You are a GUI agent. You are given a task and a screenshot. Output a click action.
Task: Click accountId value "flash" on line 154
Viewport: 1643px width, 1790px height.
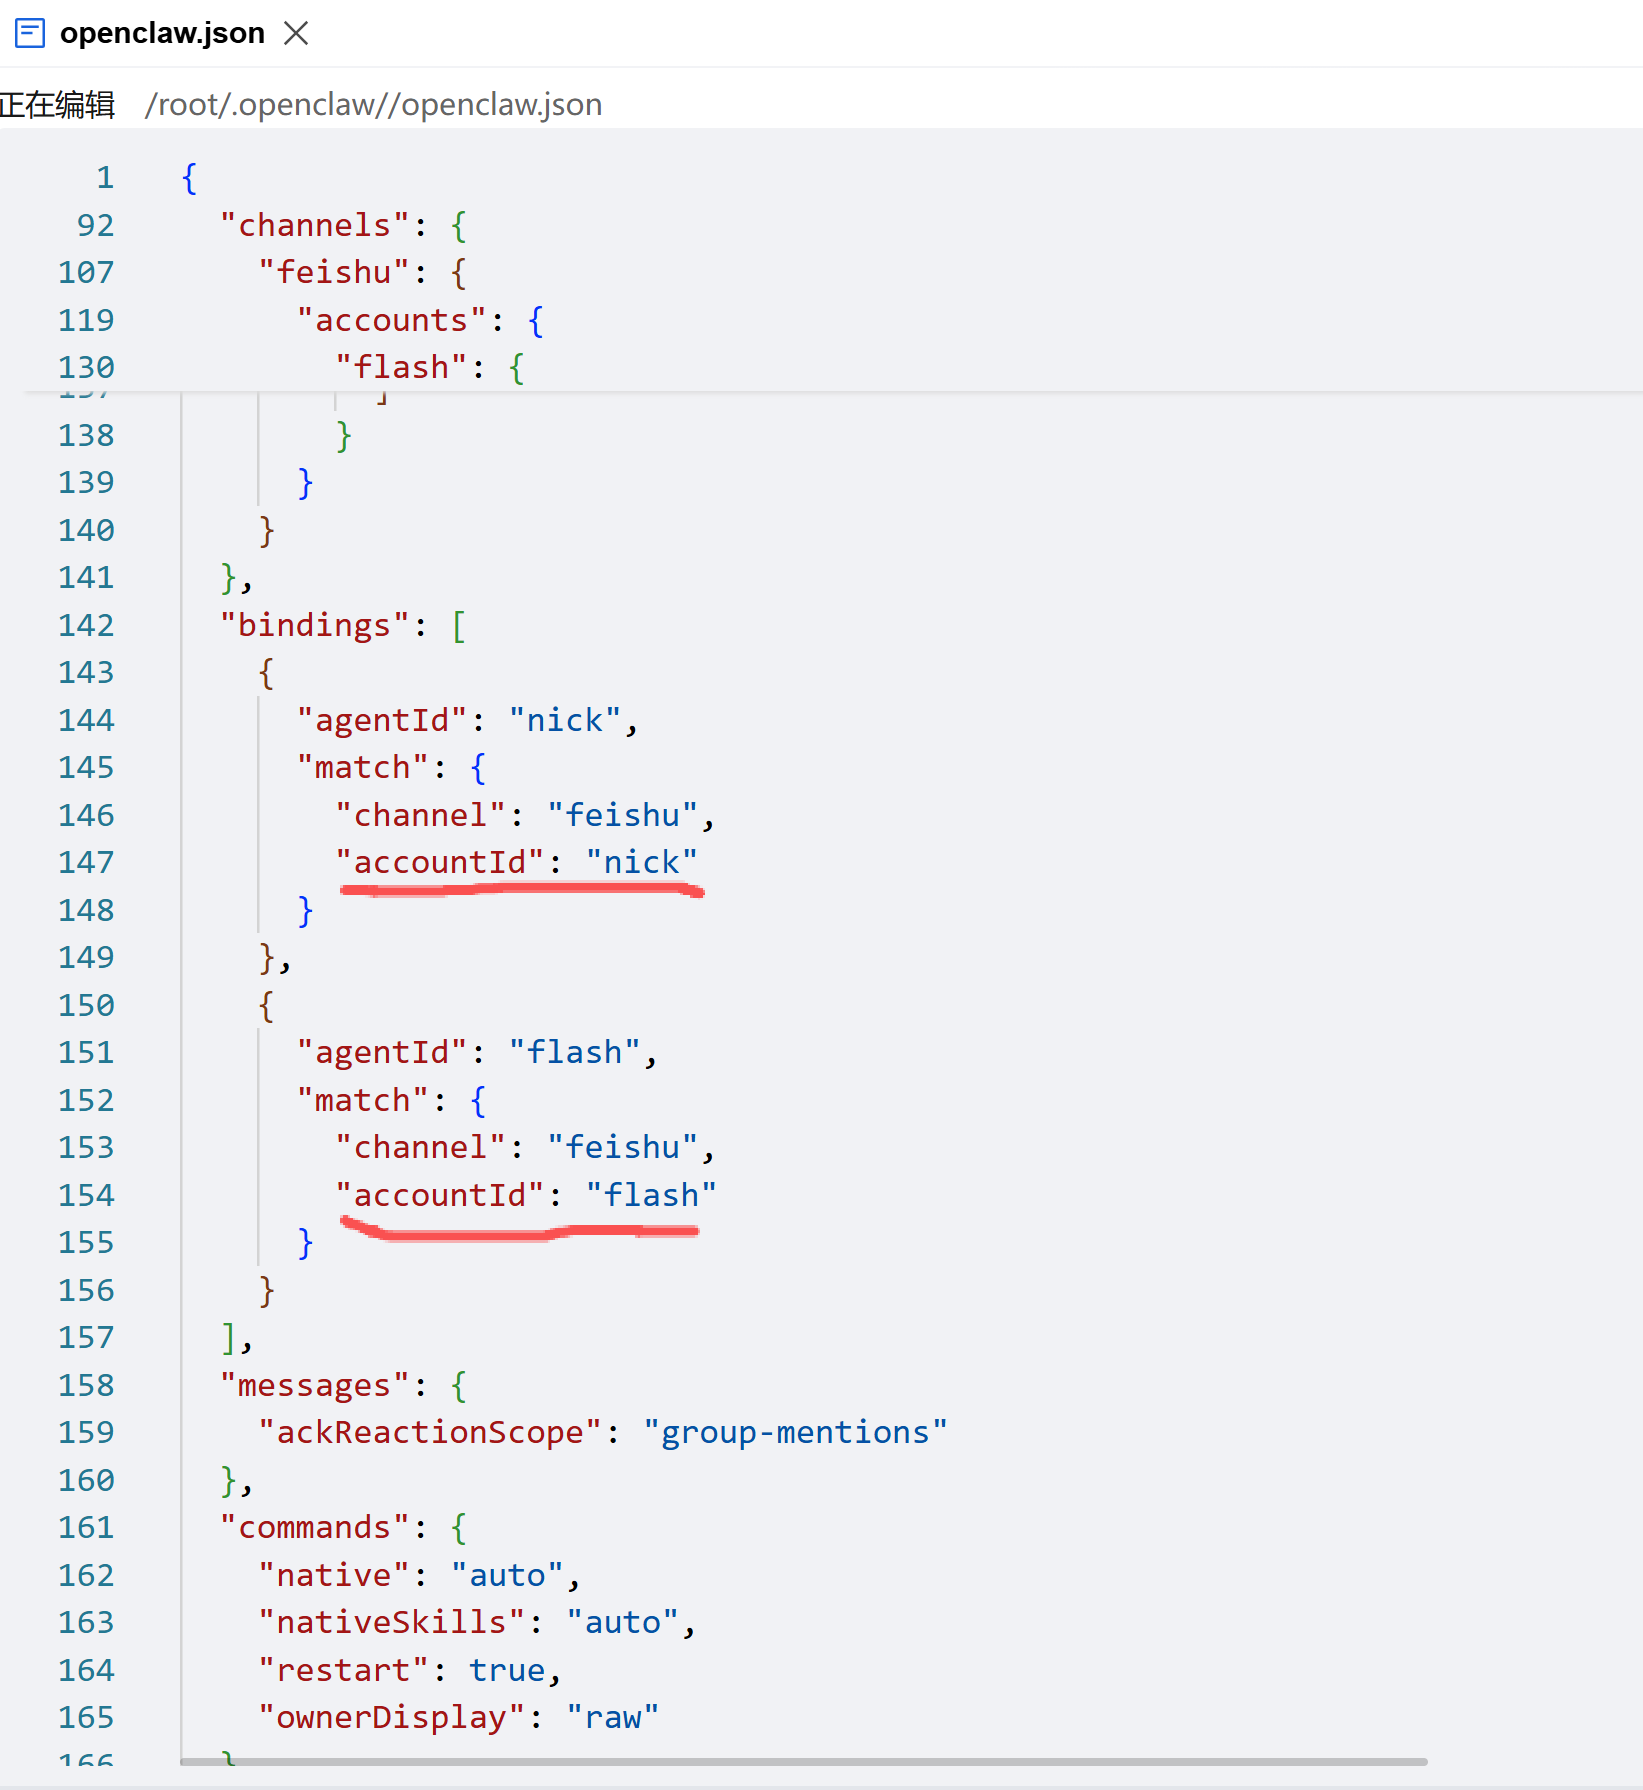pos(651,1195)
